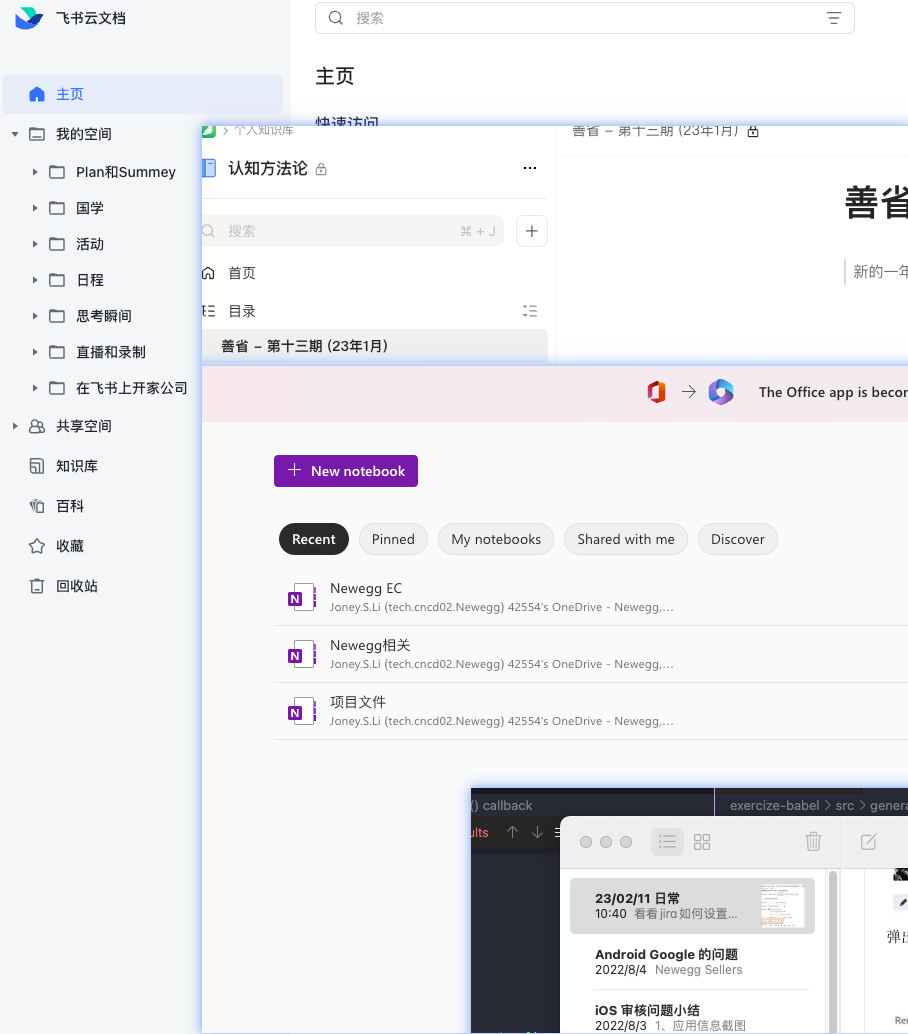Open the Plan和Summey folder
The width and height of the screenshot is (908, 1034).
coord(125,172)
